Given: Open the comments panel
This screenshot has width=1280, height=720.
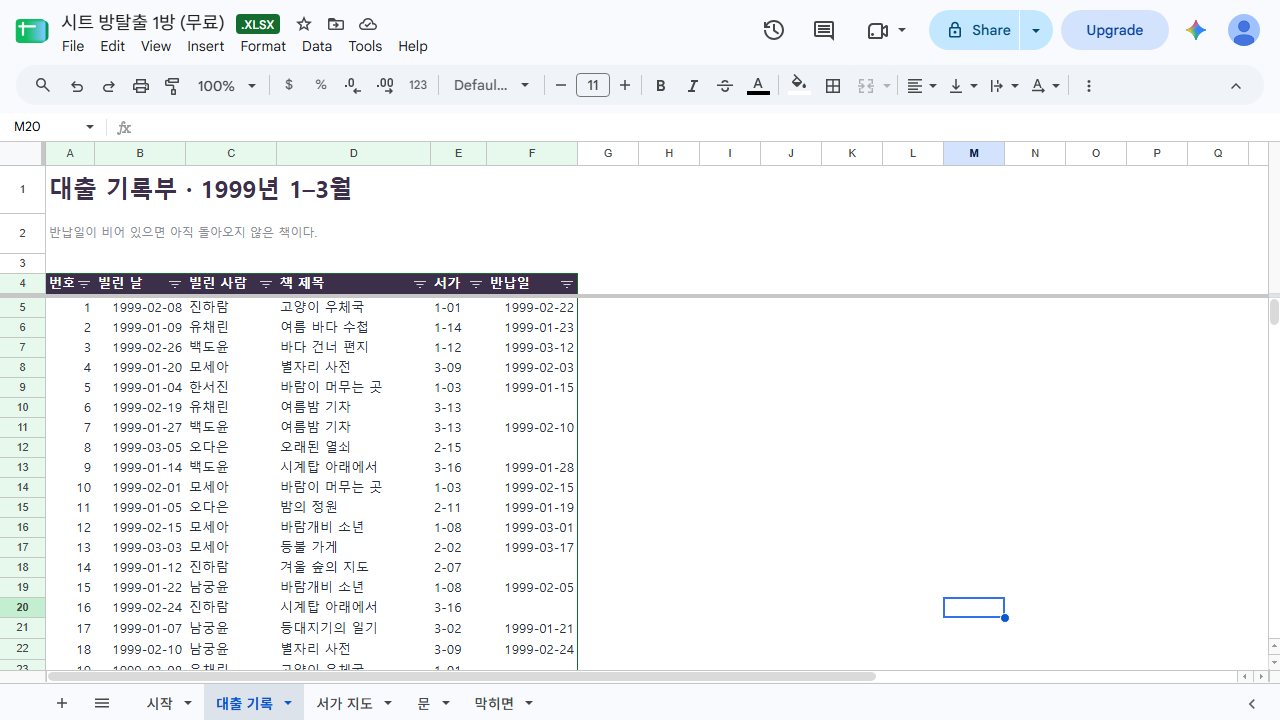Looking at the screenshot, I should click(824, 30).
